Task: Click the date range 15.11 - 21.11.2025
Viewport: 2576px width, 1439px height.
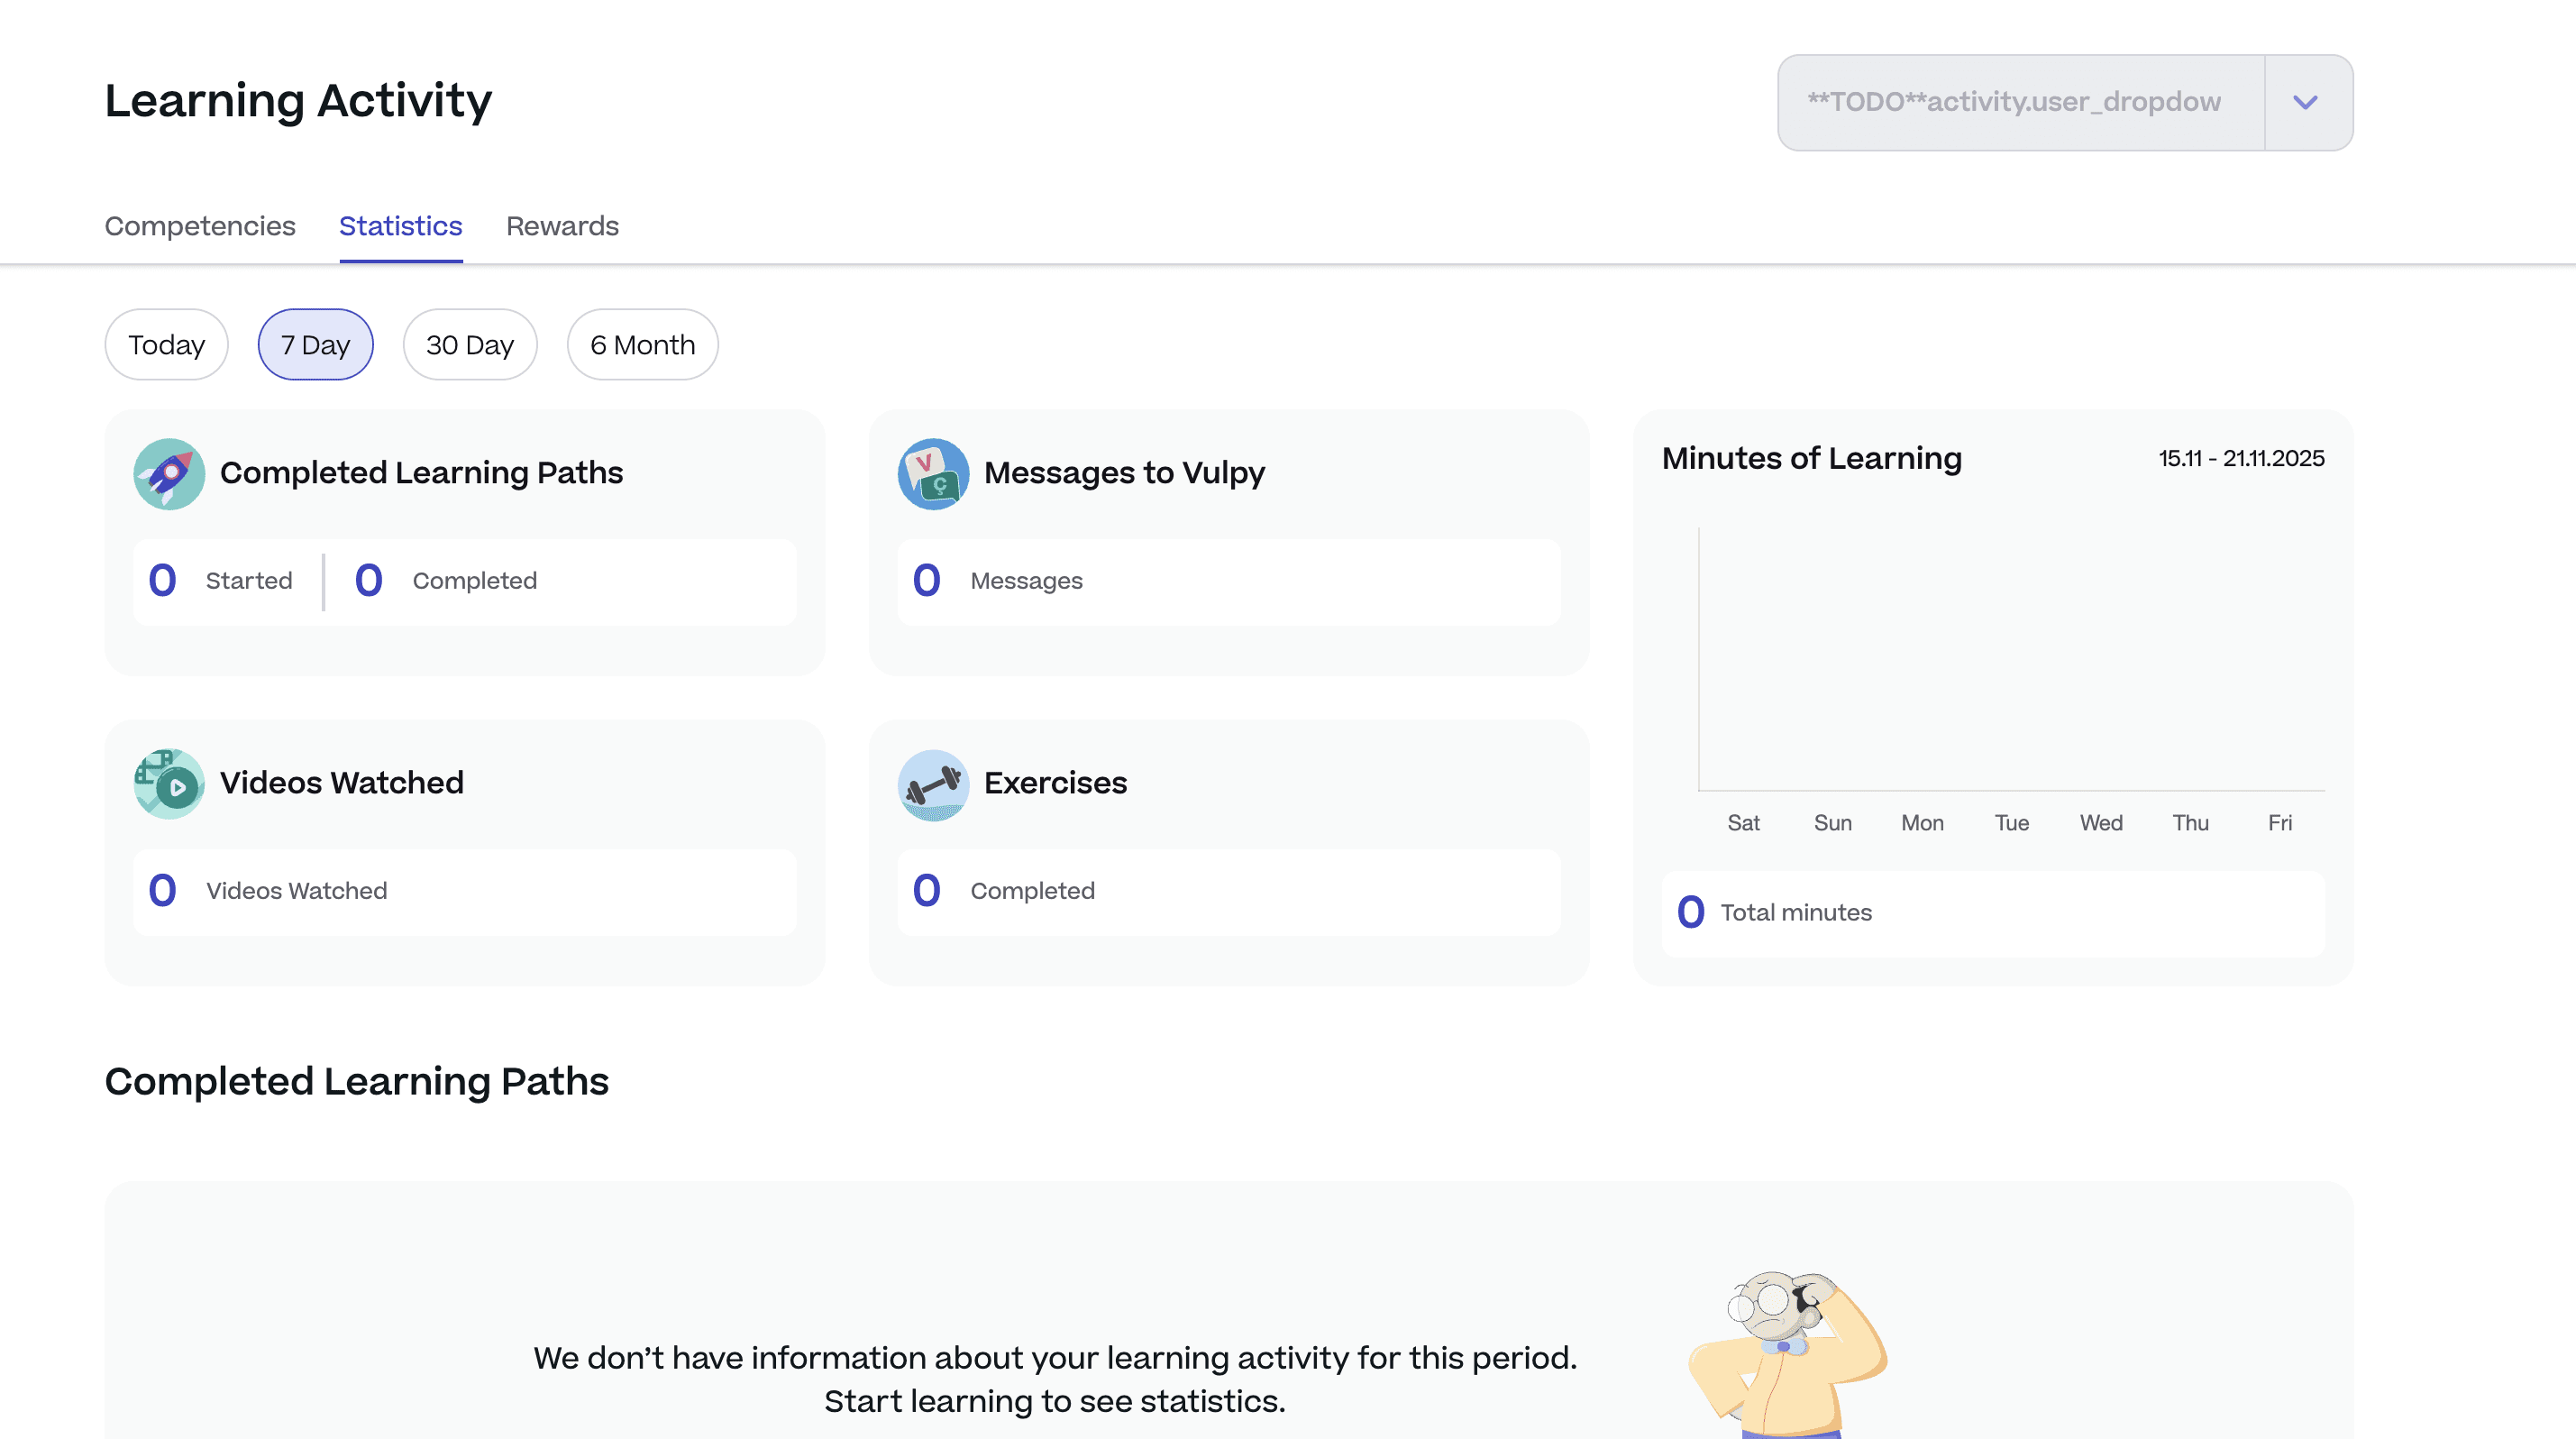Action: pos(2240,458)
